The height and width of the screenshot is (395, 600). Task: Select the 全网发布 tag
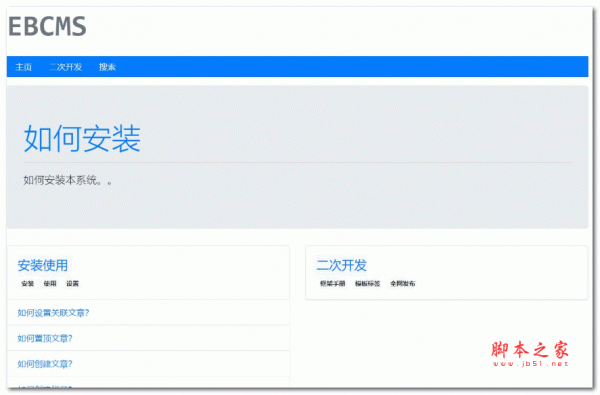pos(403,284)
